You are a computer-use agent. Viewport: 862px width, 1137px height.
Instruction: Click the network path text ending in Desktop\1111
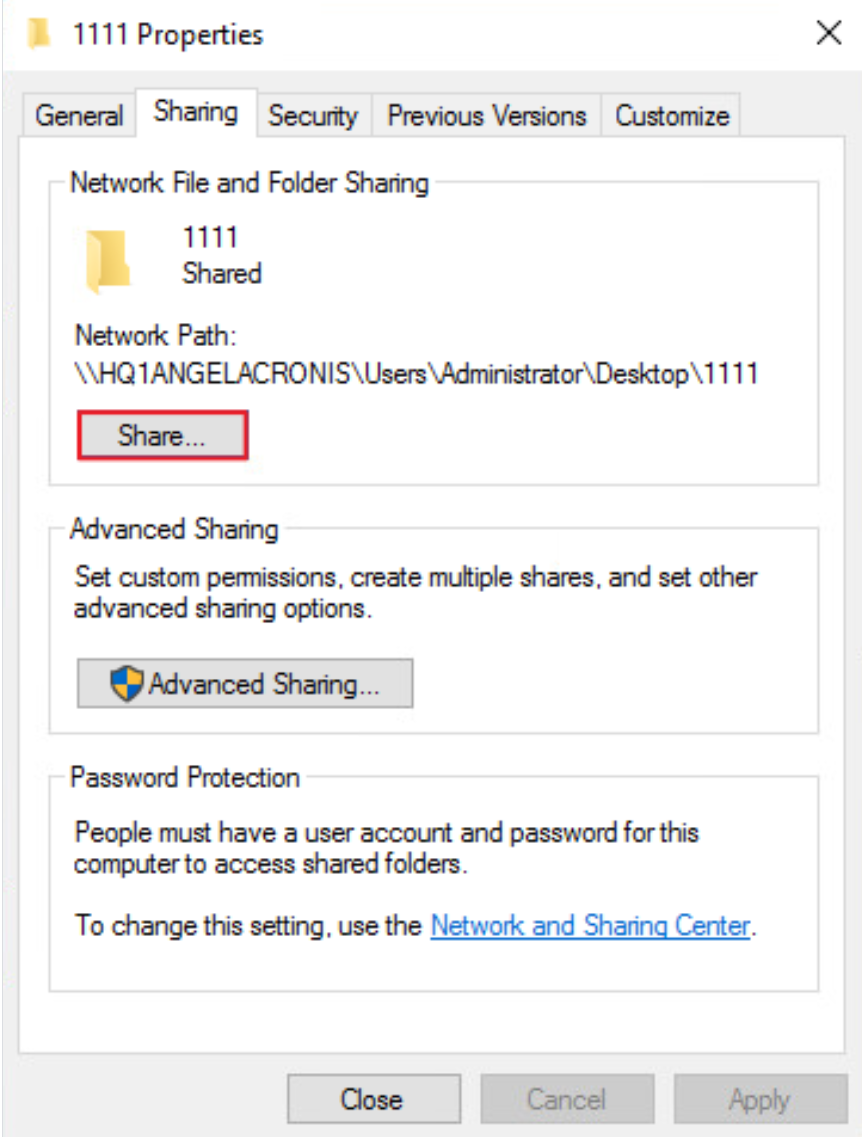(416, 374)
